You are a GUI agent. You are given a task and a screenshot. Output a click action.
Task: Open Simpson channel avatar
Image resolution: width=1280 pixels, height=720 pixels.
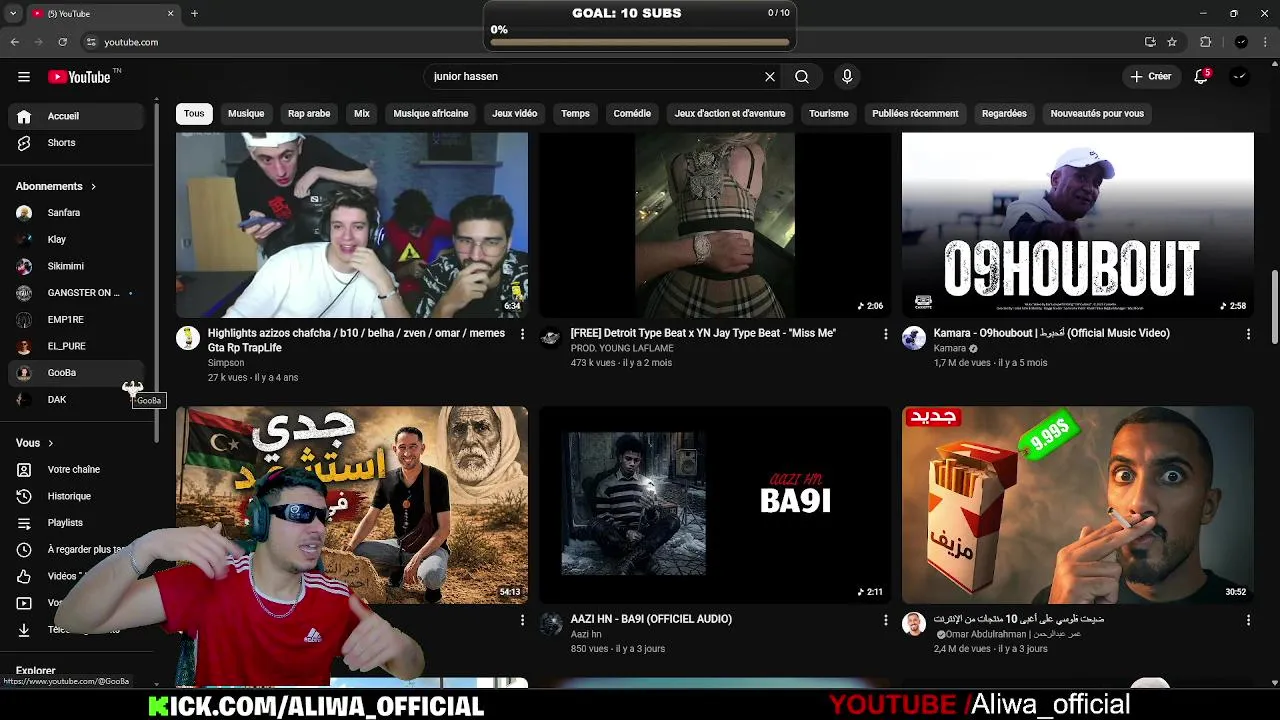188,338
